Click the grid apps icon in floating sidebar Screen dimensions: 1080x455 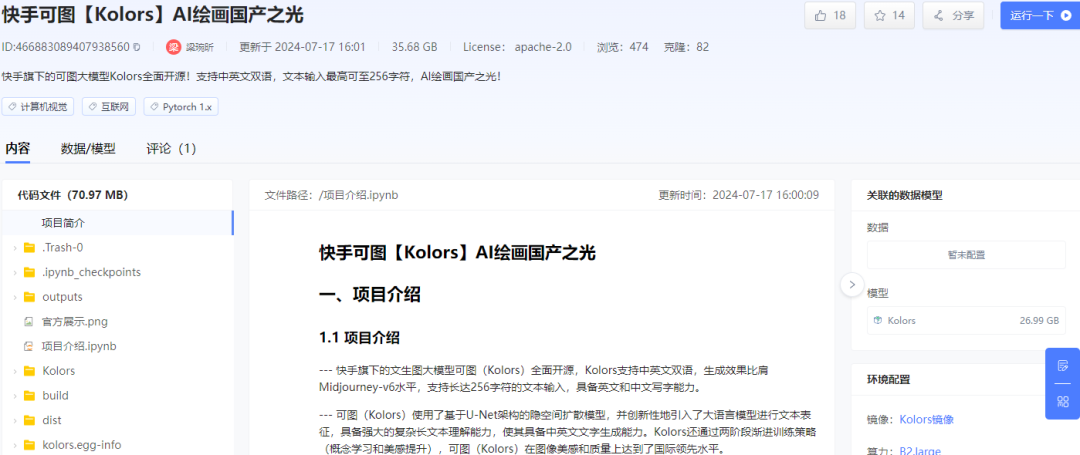pos(1063,401)
